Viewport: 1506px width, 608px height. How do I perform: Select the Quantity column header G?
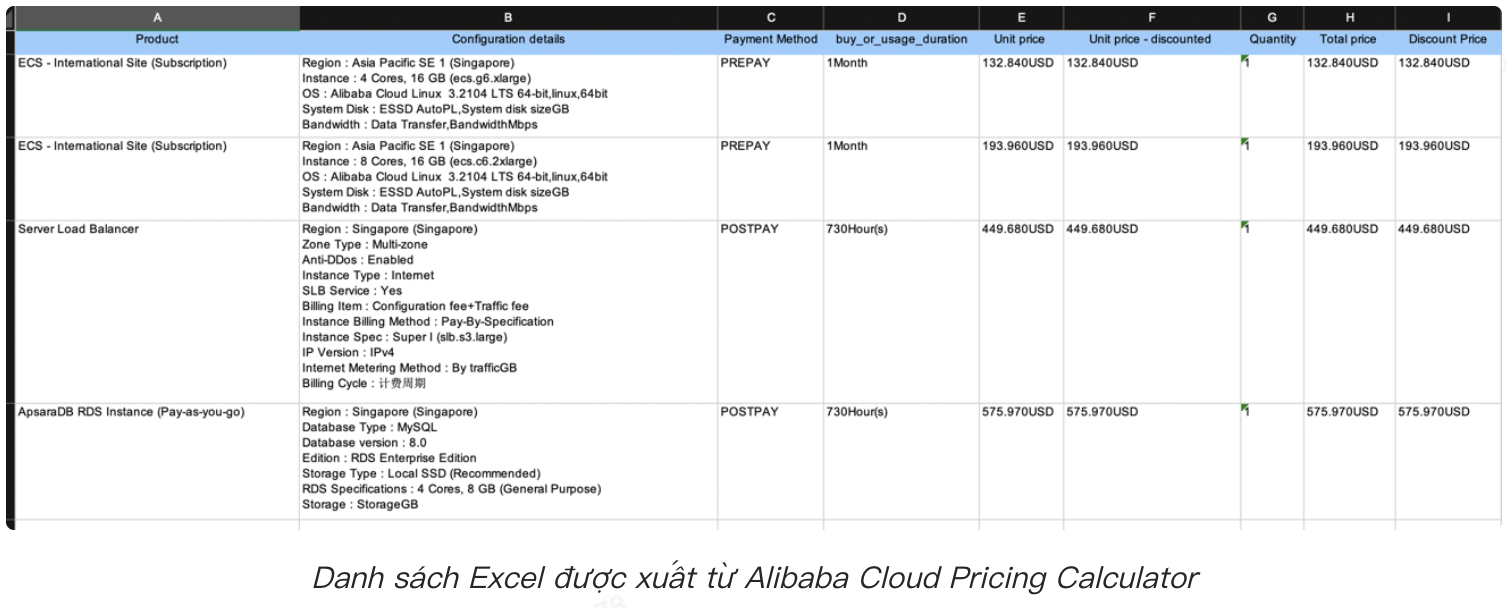point(1271,17)
